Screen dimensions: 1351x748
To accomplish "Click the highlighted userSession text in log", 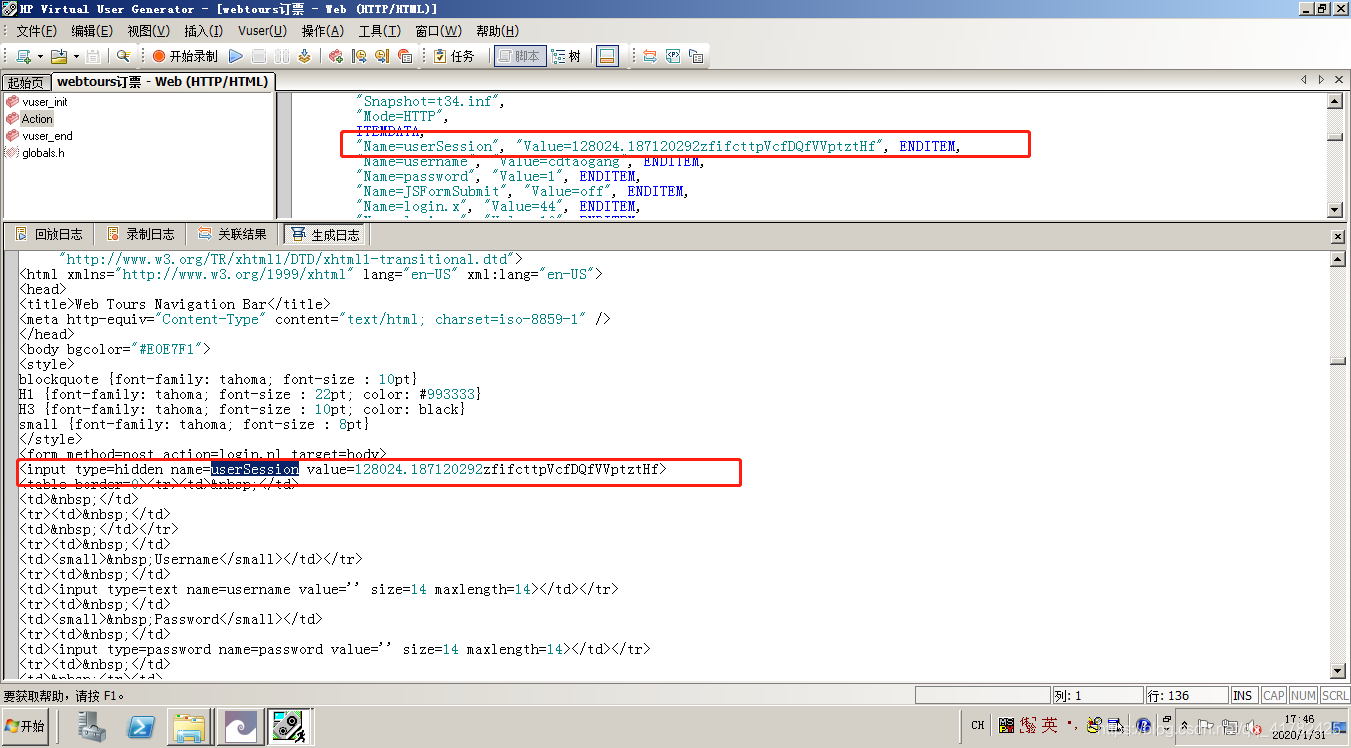I will (254, 469).
